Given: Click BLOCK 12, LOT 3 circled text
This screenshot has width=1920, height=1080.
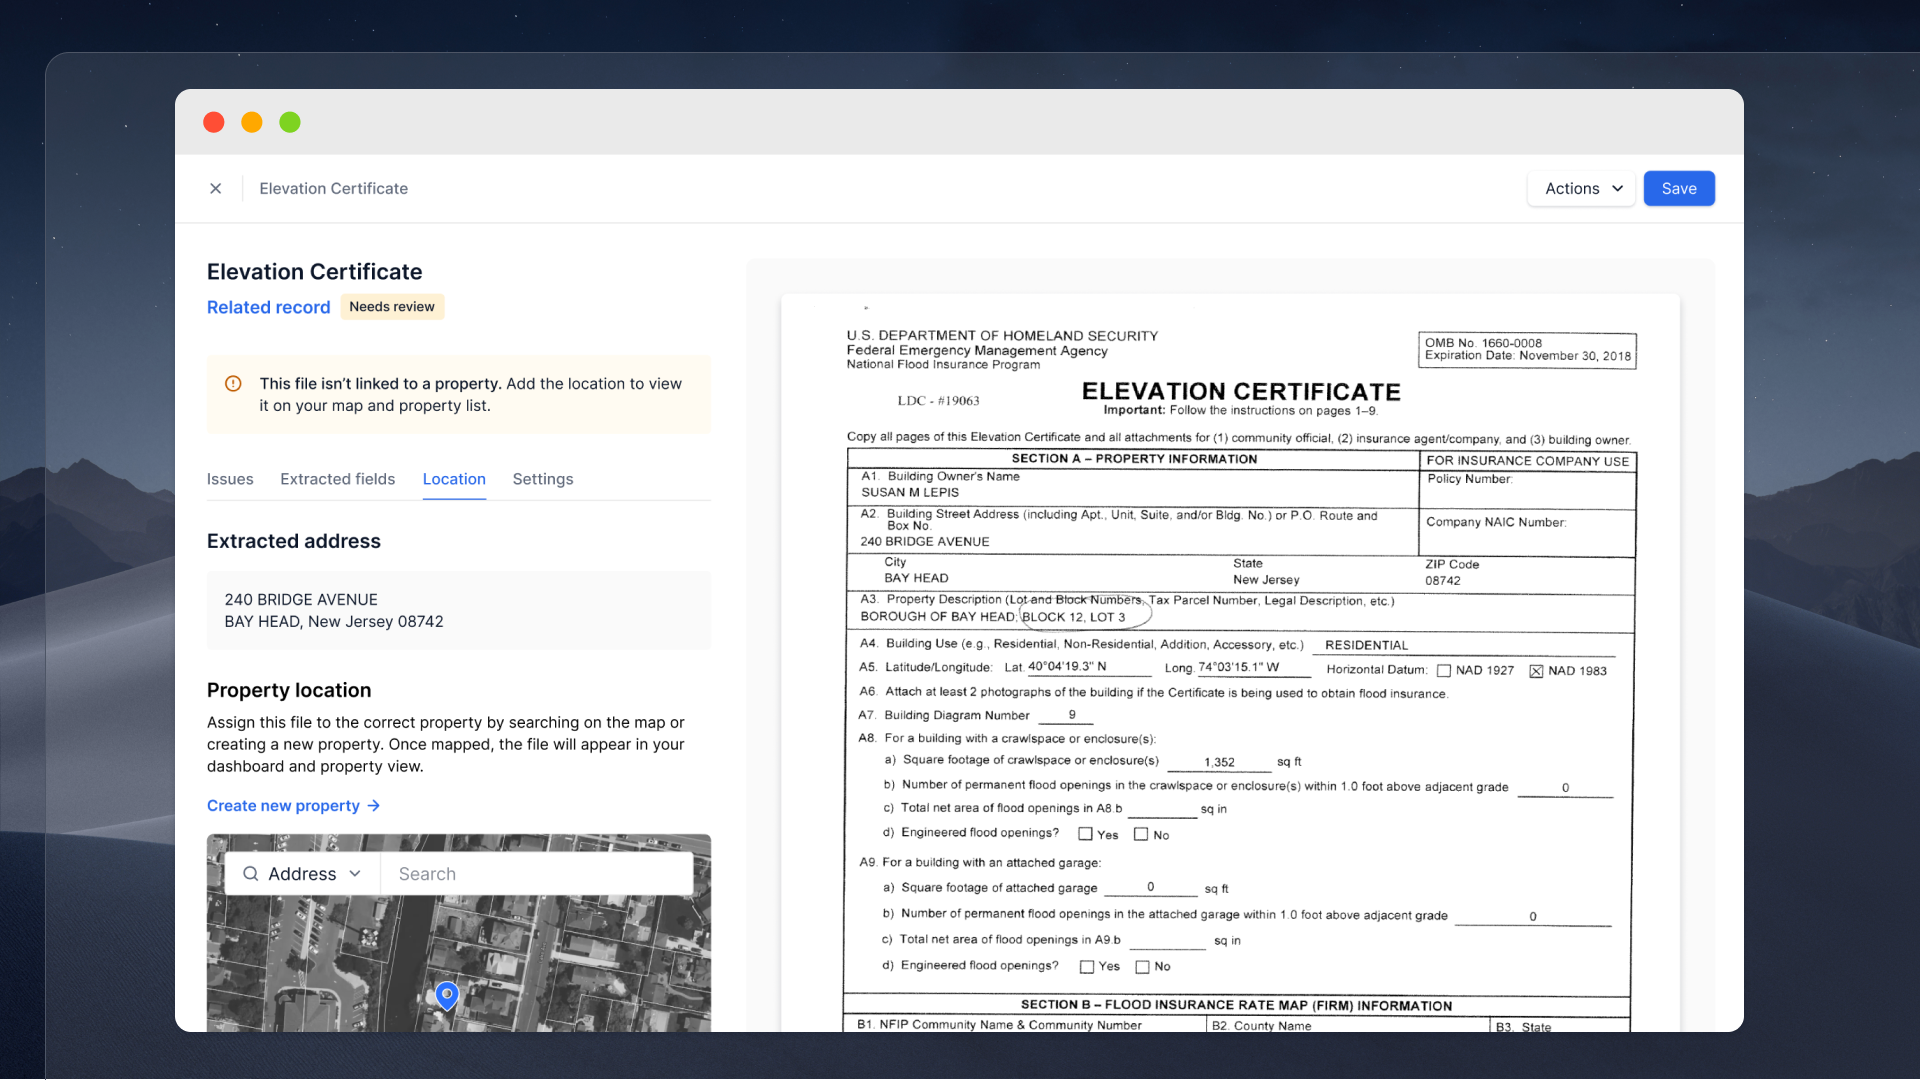Looking at the screenshot, I should [1073, 617].
